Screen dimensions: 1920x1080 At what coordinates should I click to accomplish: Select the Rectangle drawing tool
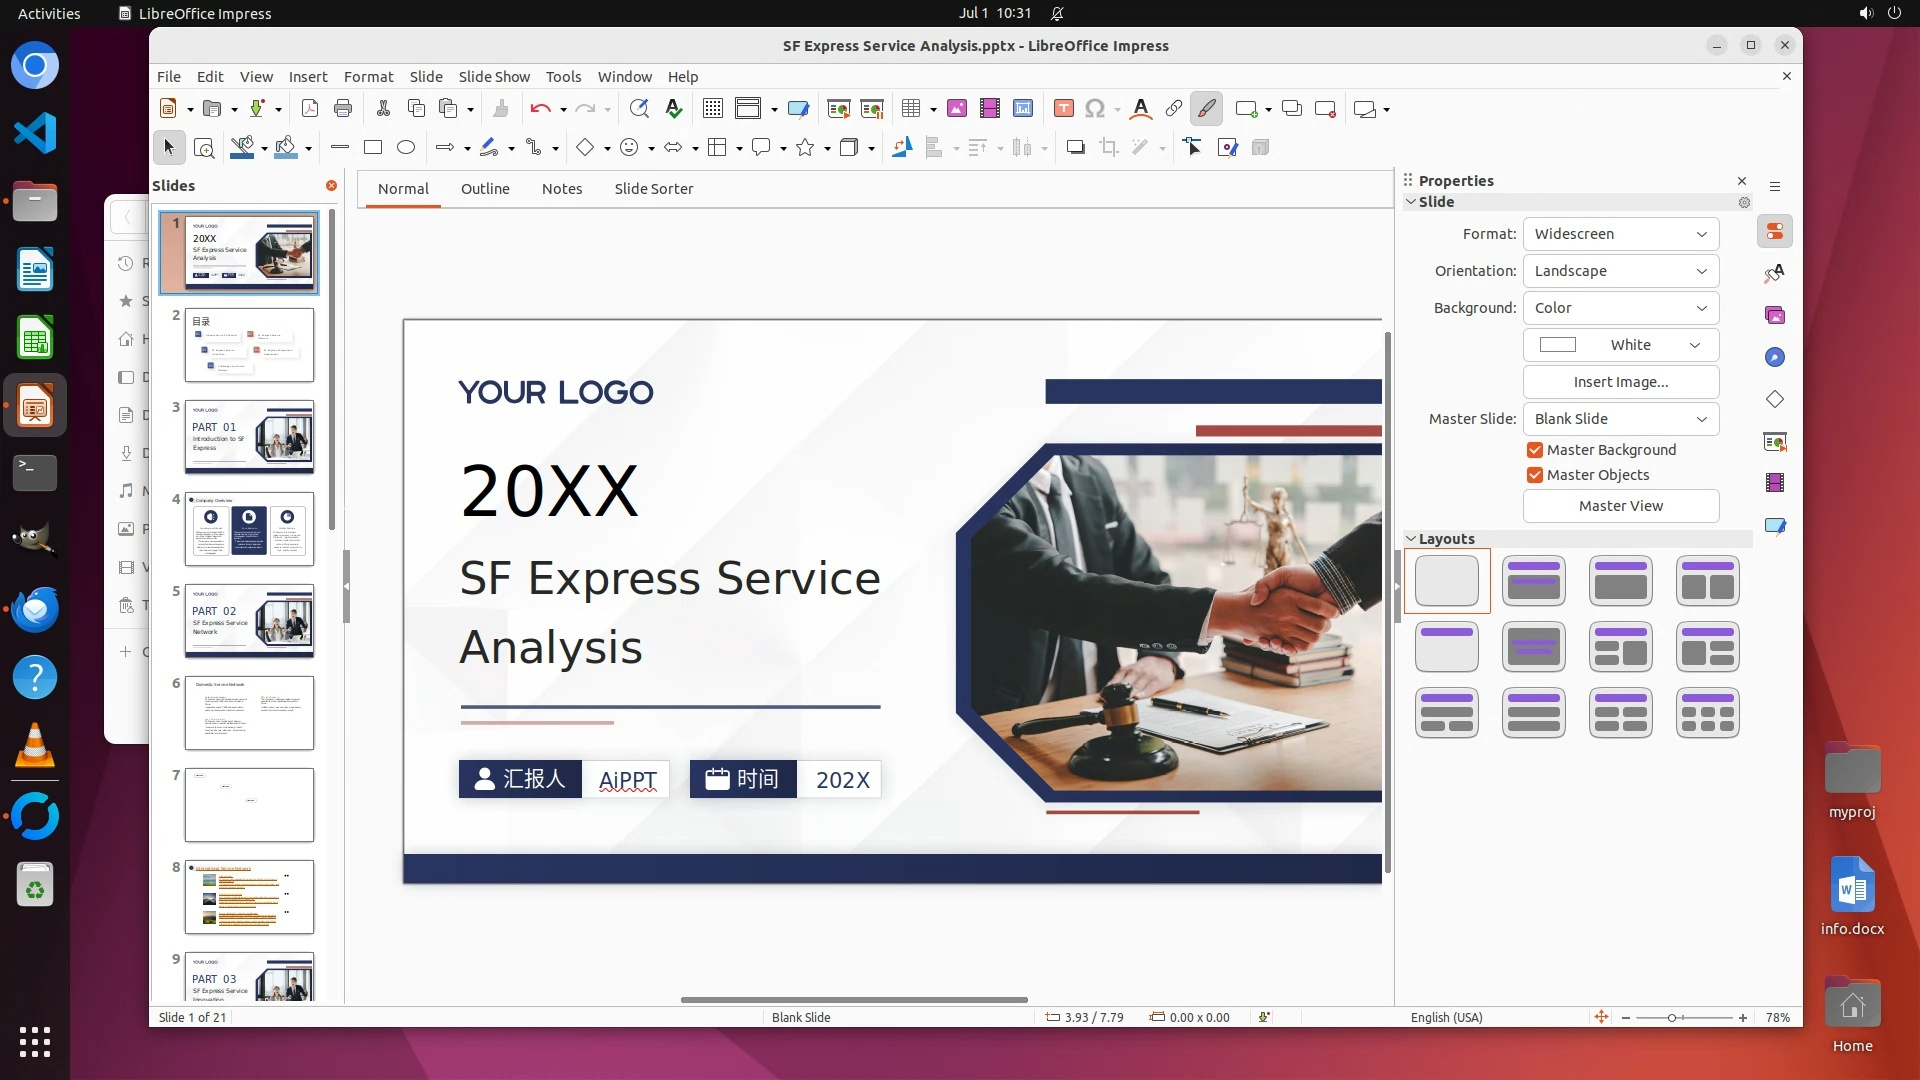click(373, 148)
